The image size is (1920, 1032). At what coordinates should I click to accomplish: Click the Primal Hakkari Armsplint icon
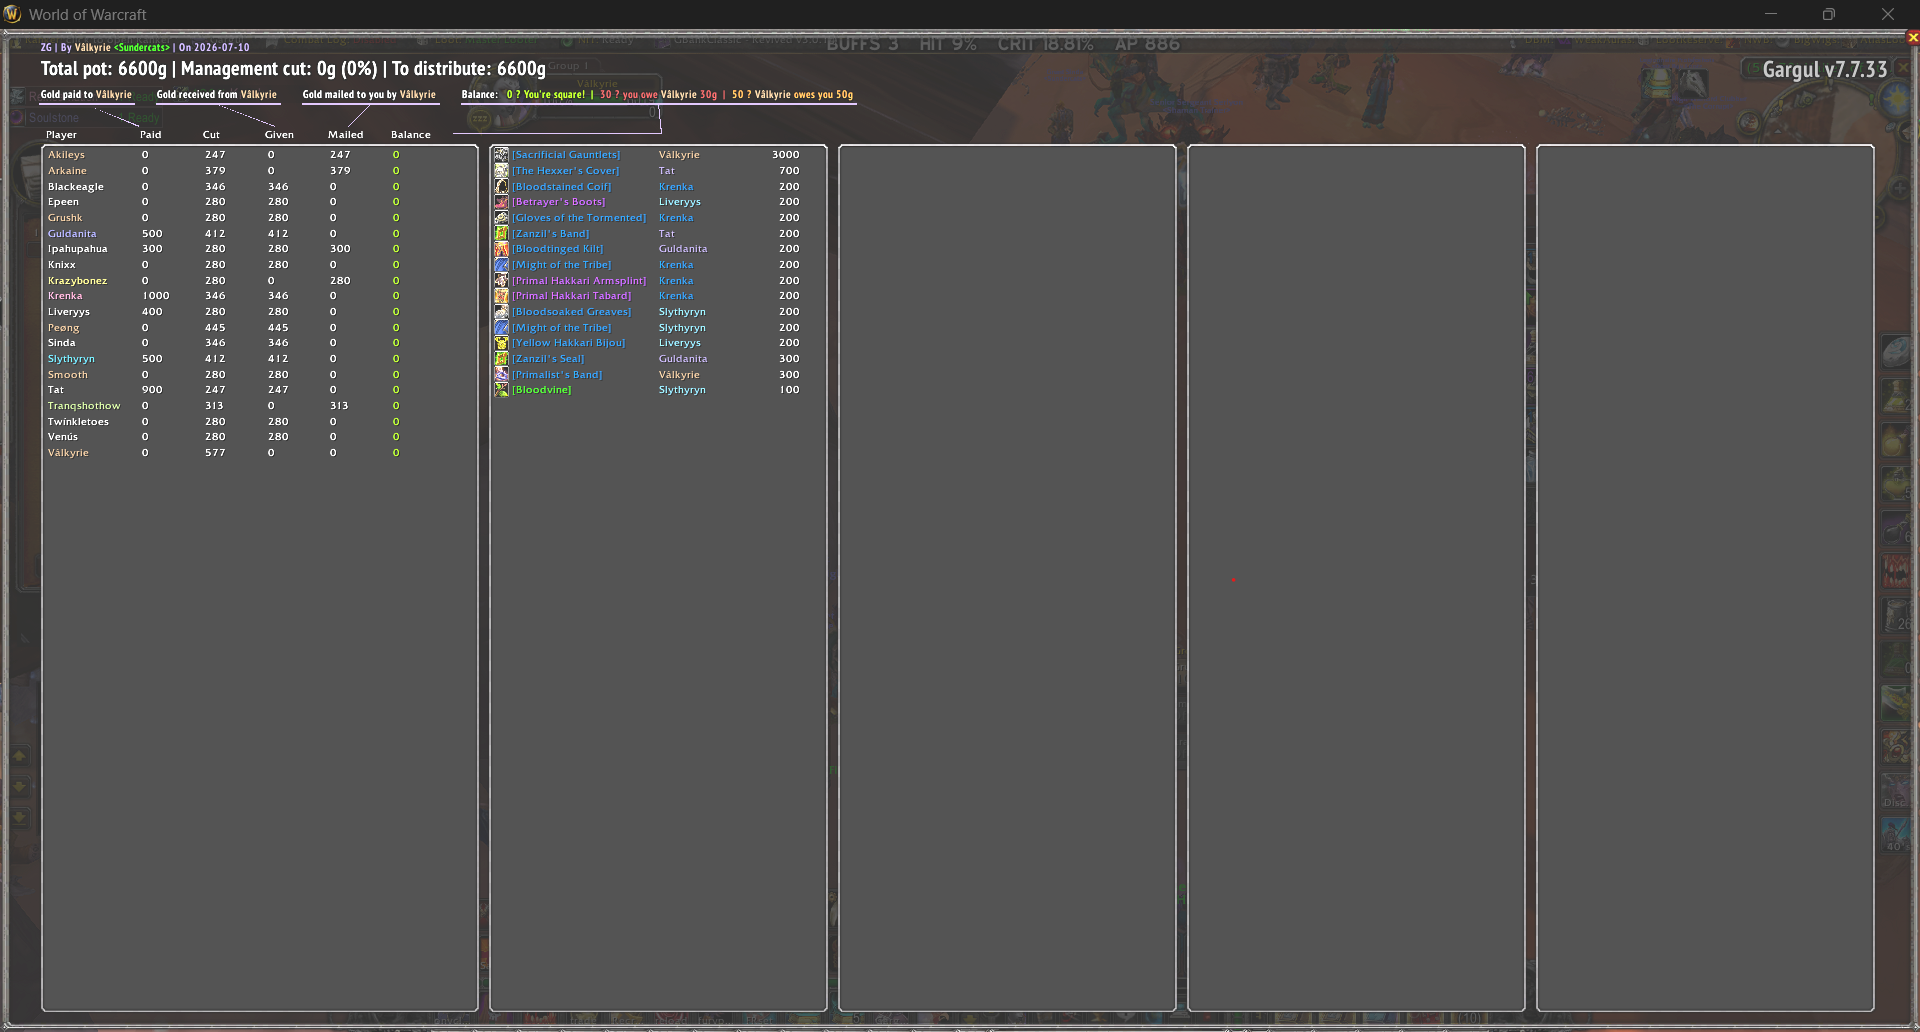coord(502,281)
